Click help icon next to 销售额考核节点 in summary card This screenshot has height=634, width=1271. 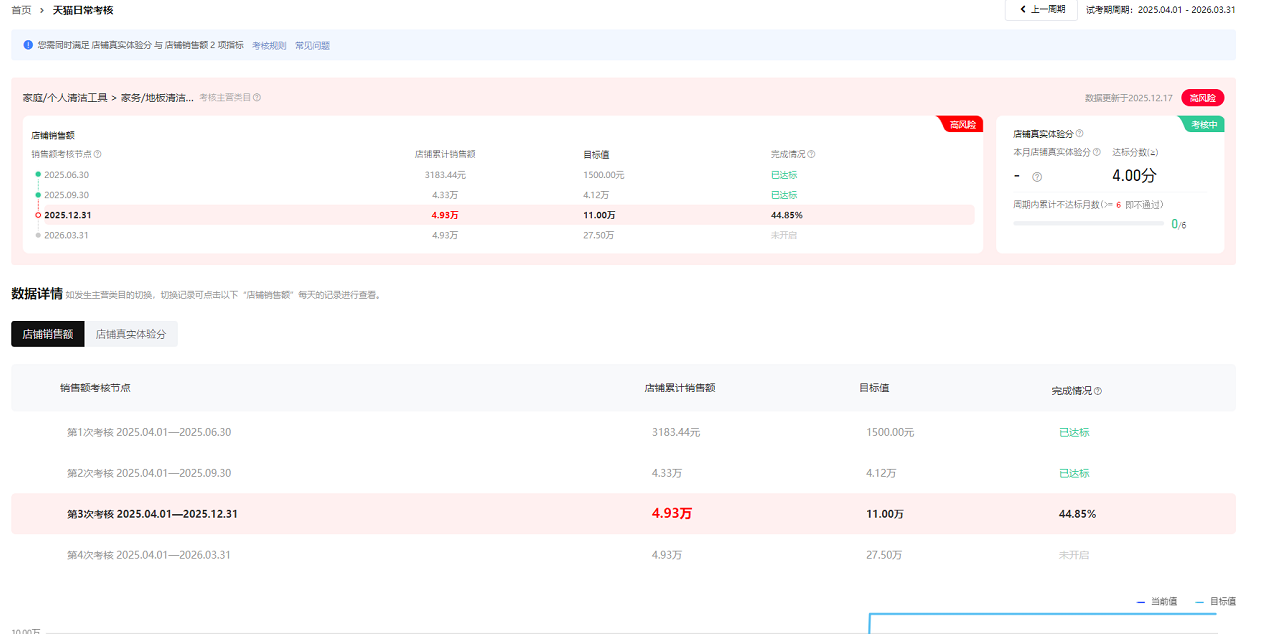click(x=98, y=155)
